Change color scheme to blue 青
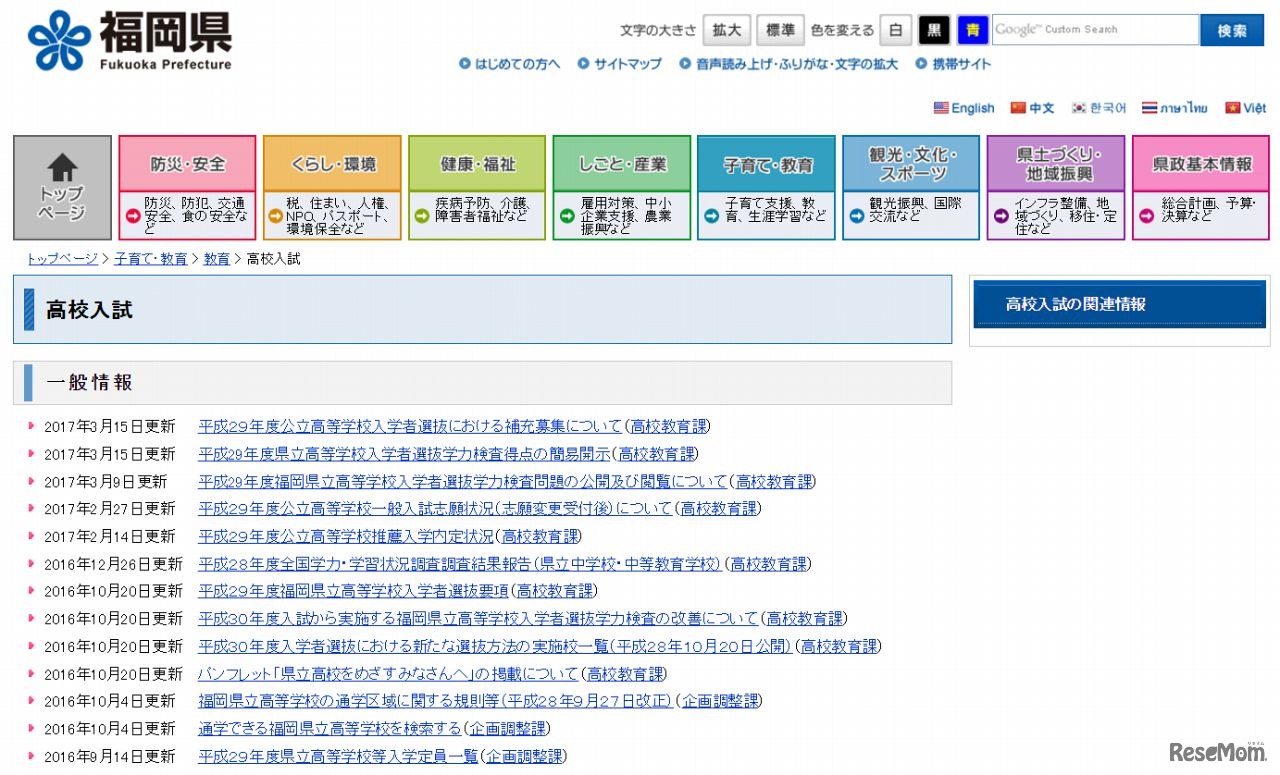The height and width of the screenshot is (775, 1280). [972, 30]
